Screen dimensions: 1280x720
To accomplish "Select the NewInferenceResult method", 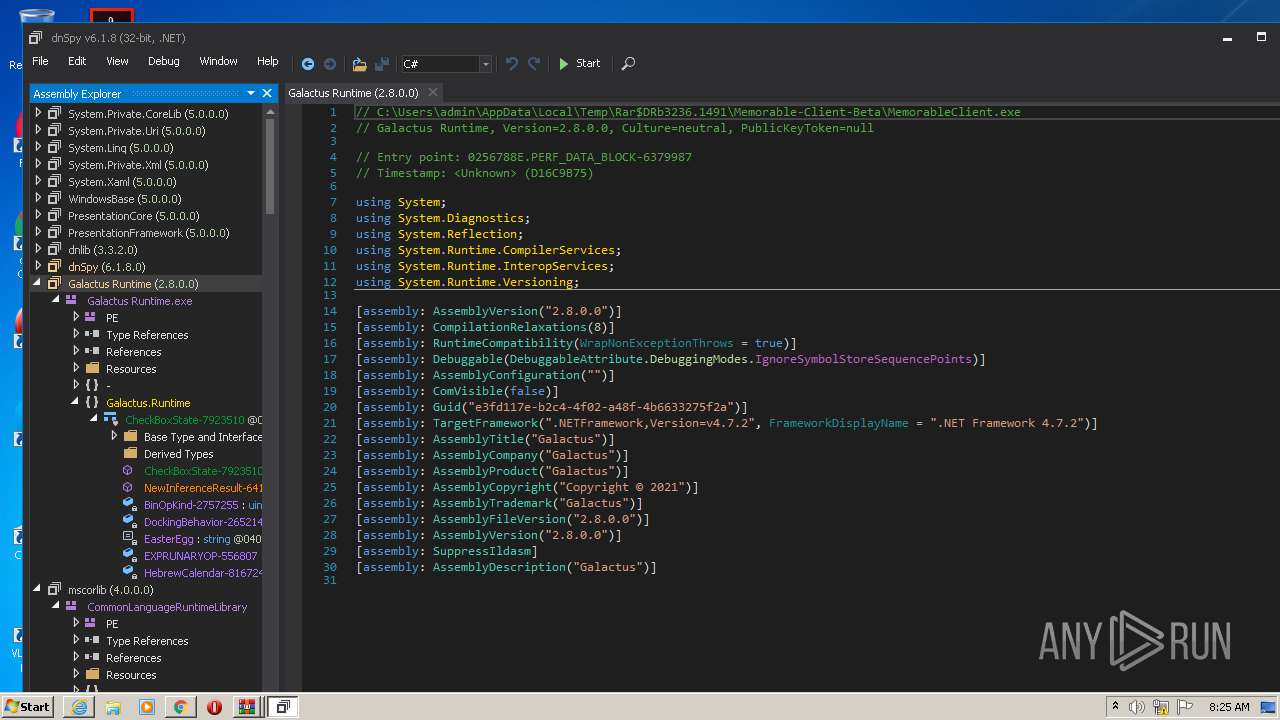I will click(203, 488).
